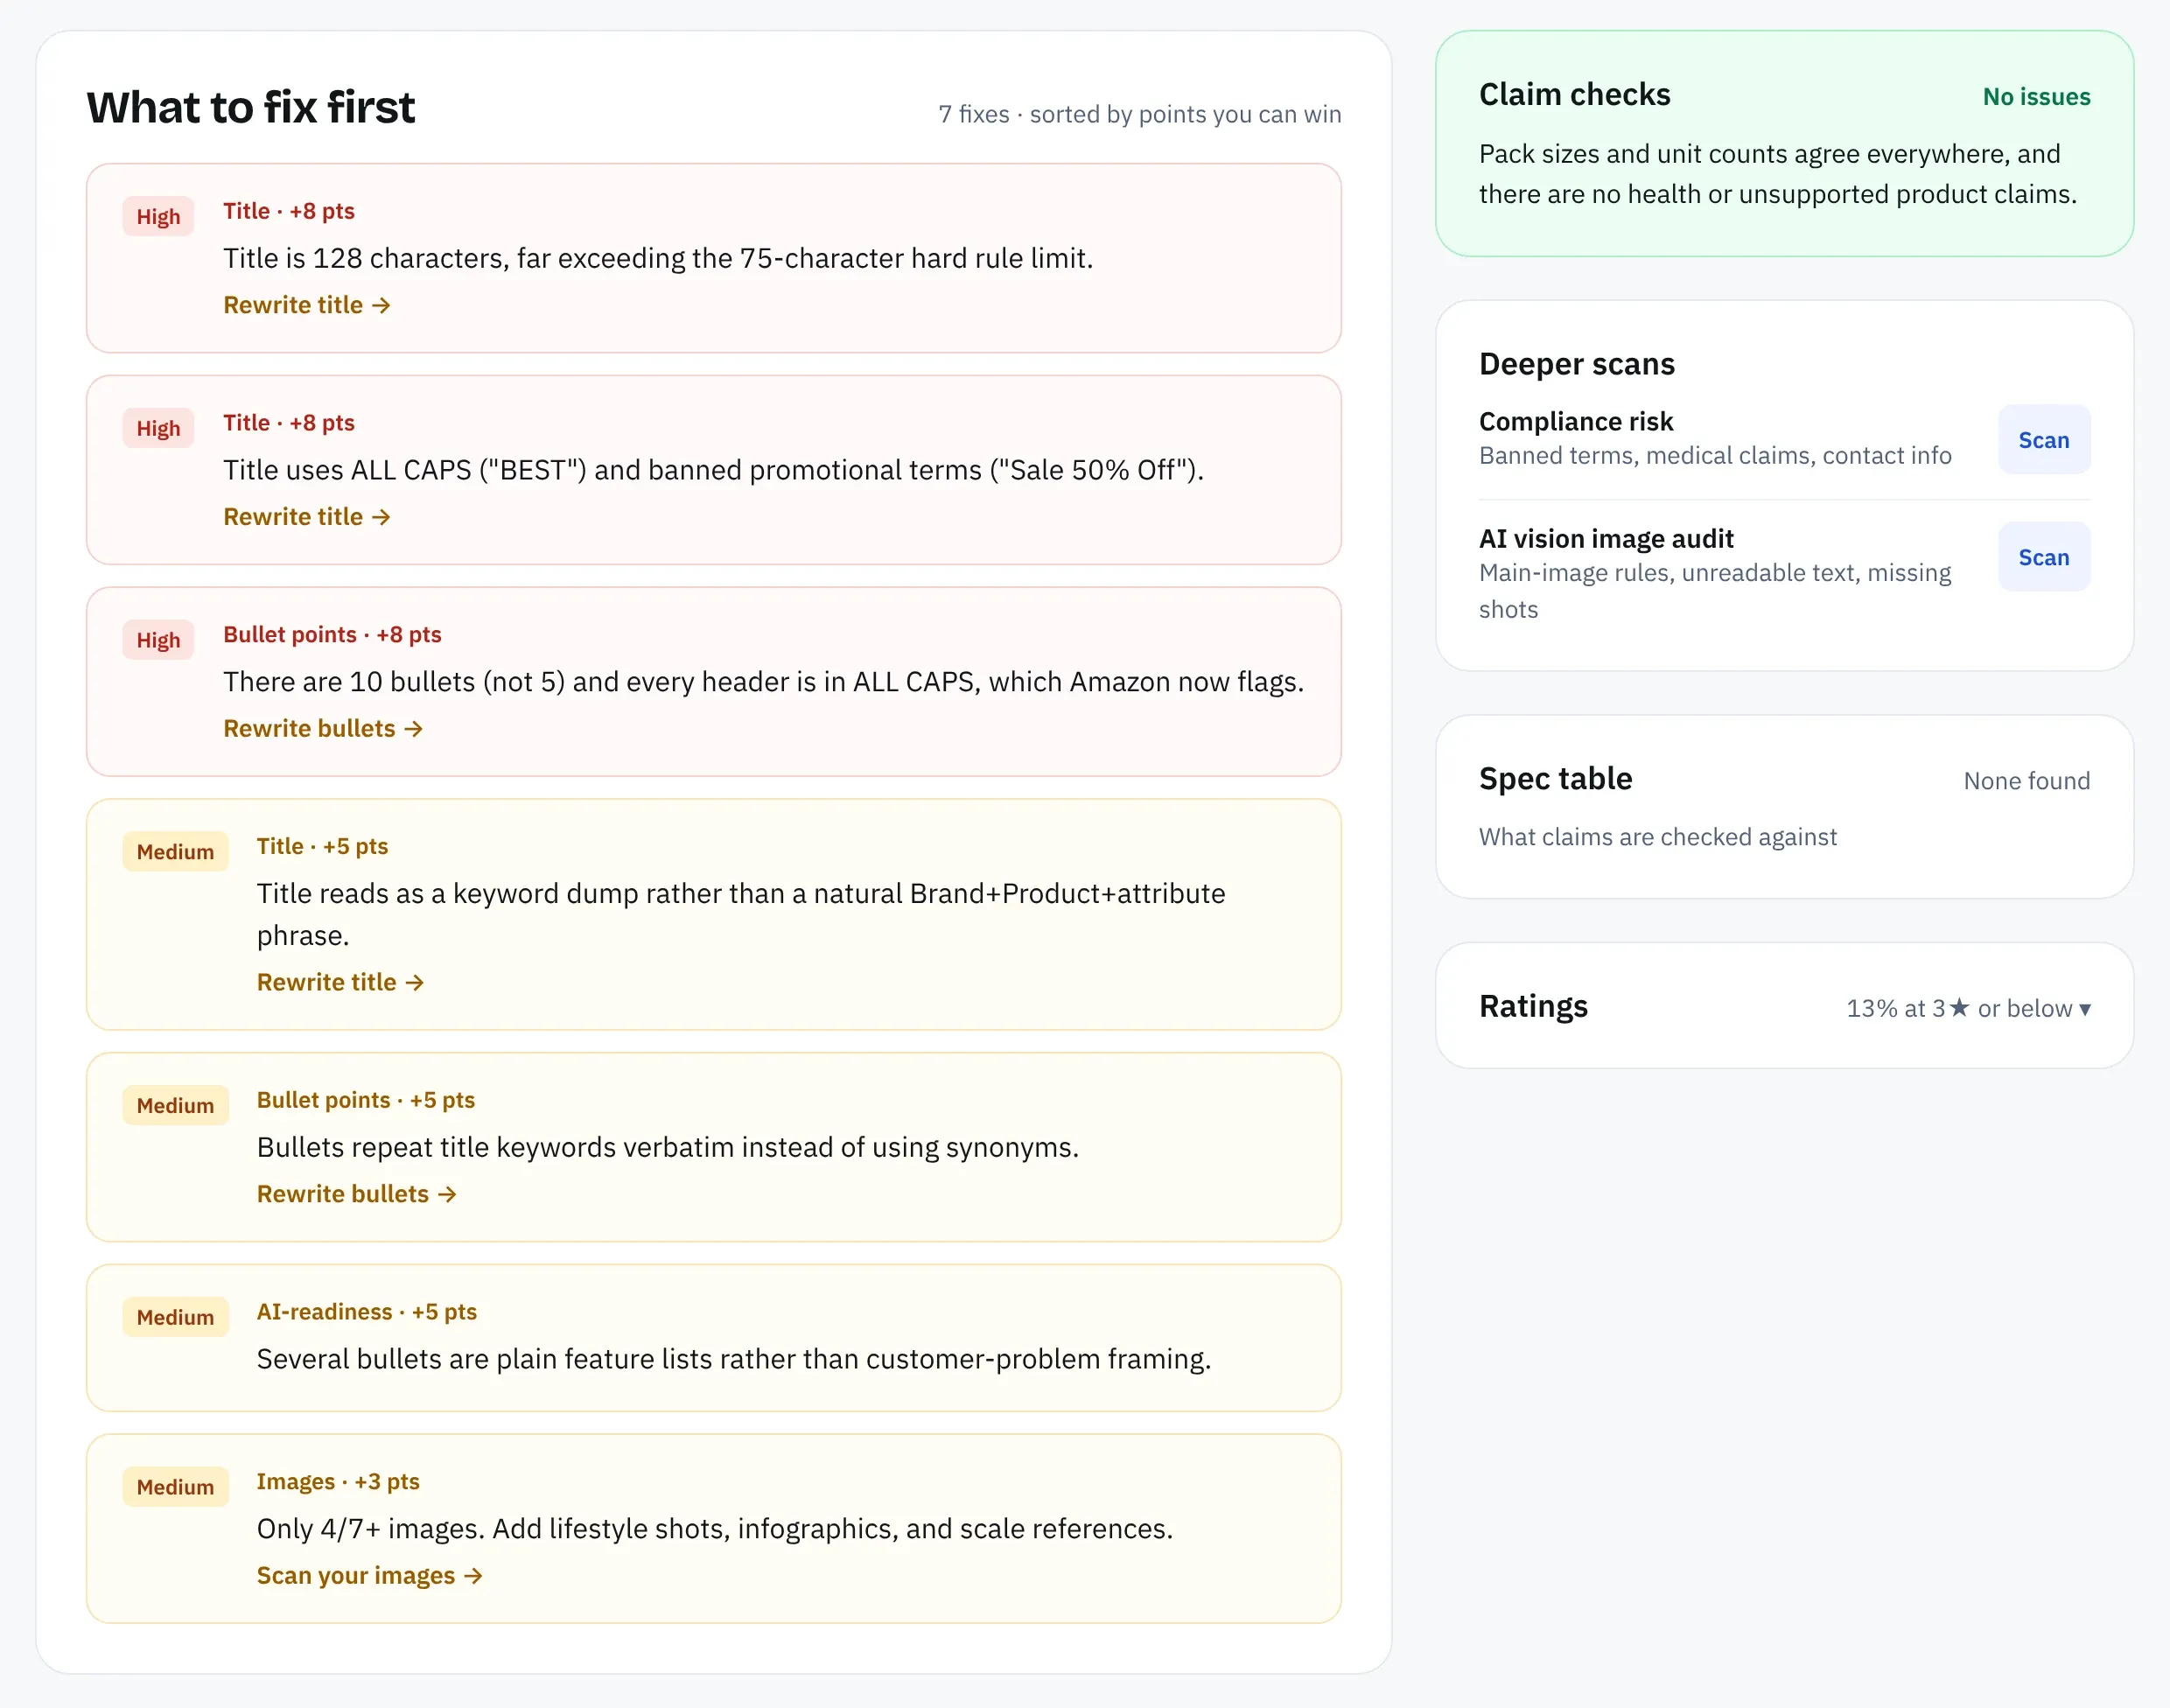Screen dimensions: 2170x1708
Task: Open Rewrite bullets link under 10 bullets fix
Action: (x=323, y=729)
